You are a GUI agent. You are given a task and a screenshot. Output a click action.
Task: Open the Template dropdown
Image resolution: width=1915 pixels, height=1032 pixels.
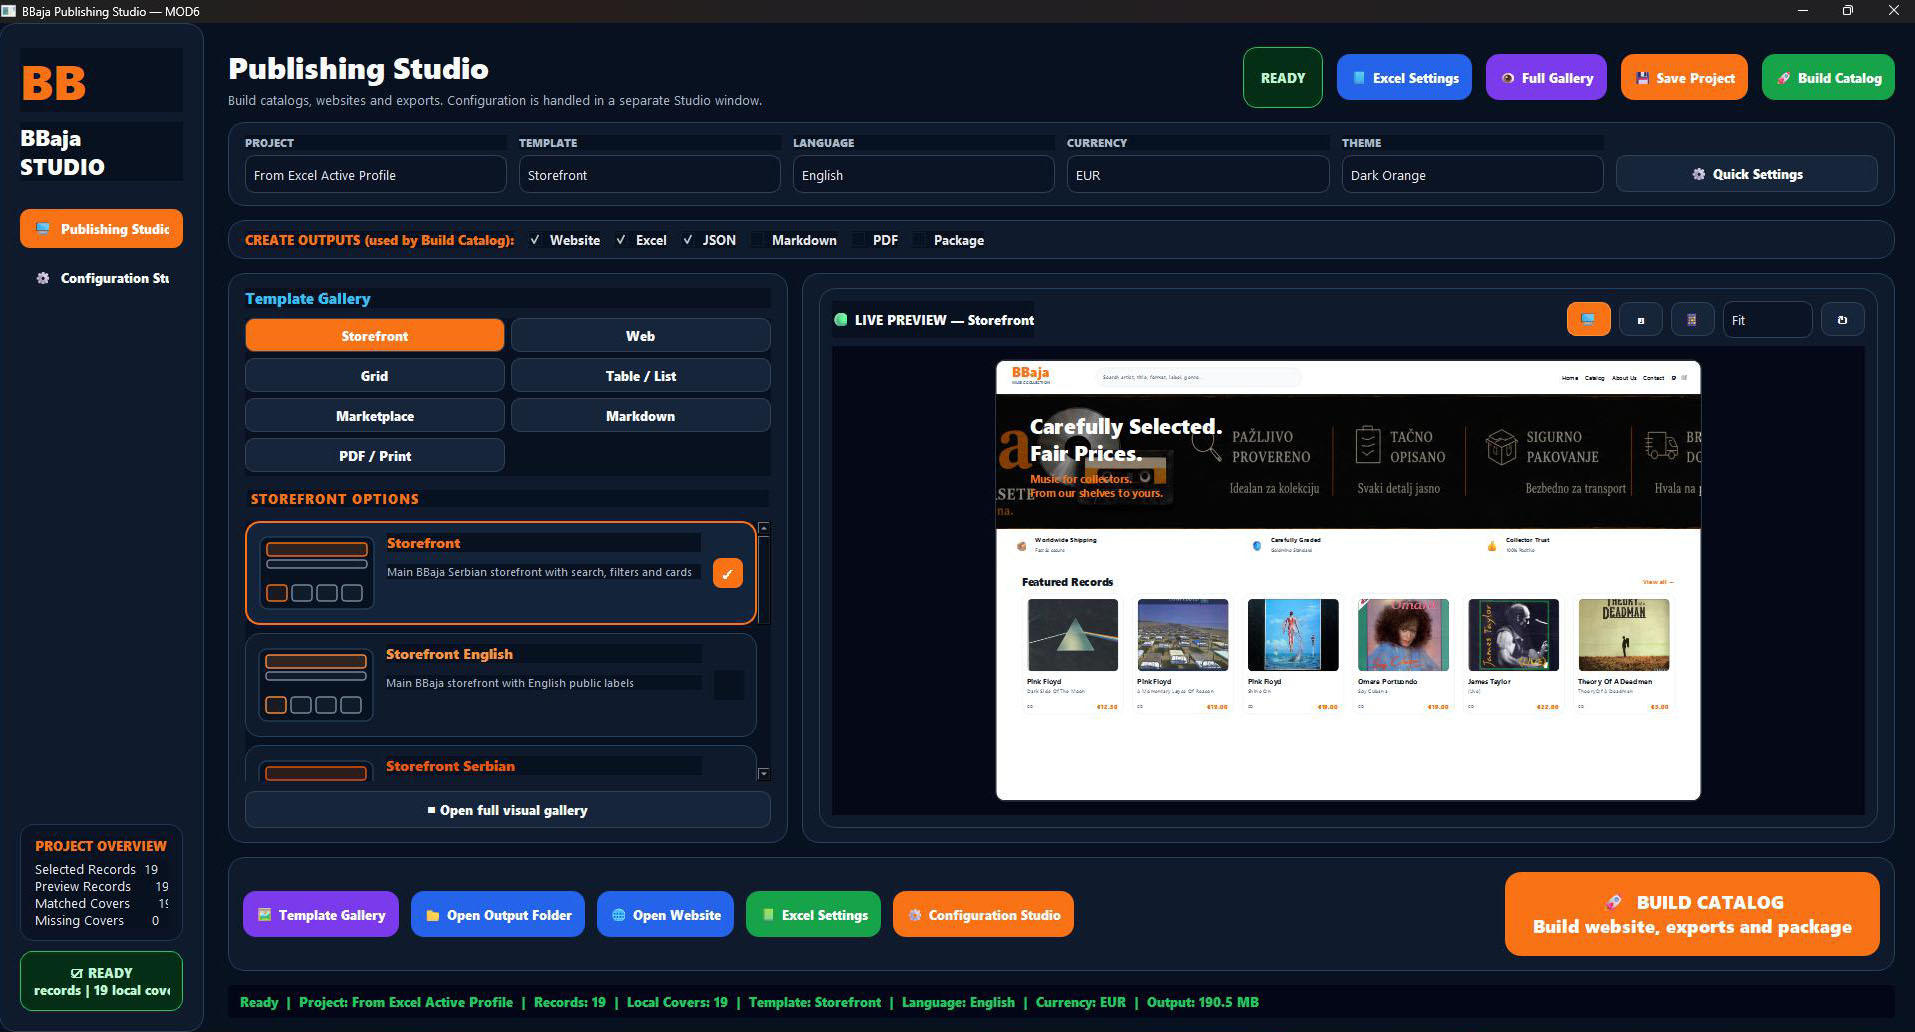coord(650,175)
